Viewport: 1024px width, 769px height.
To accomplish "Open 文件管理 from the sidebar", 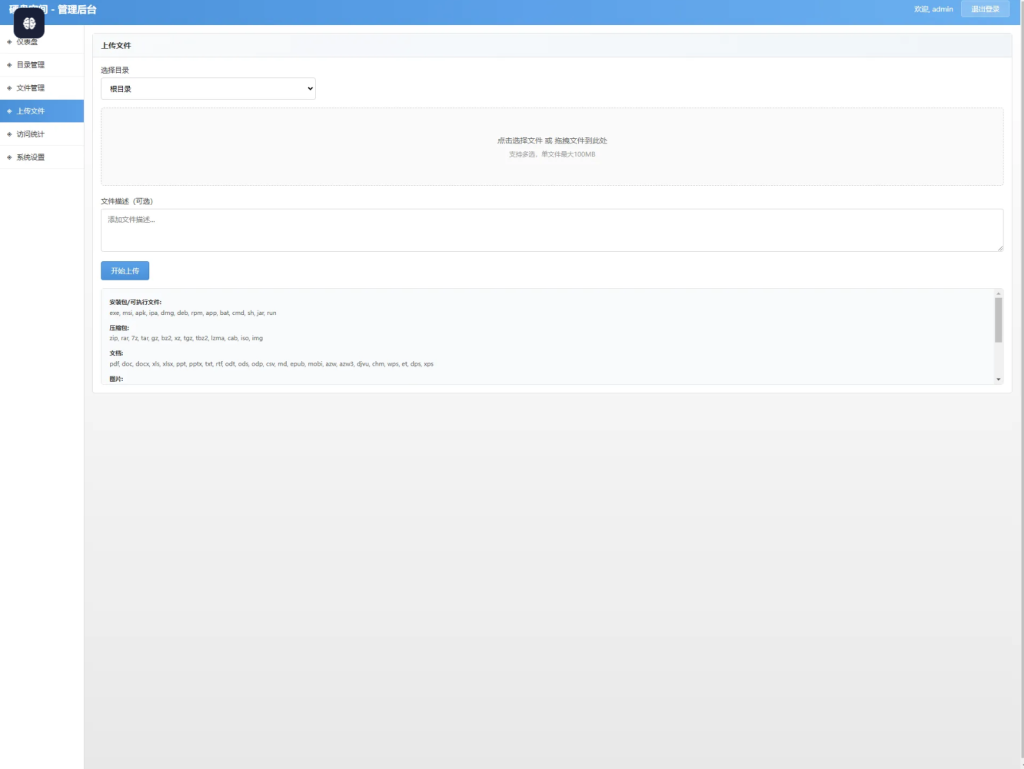I will [x=31, y=88].
